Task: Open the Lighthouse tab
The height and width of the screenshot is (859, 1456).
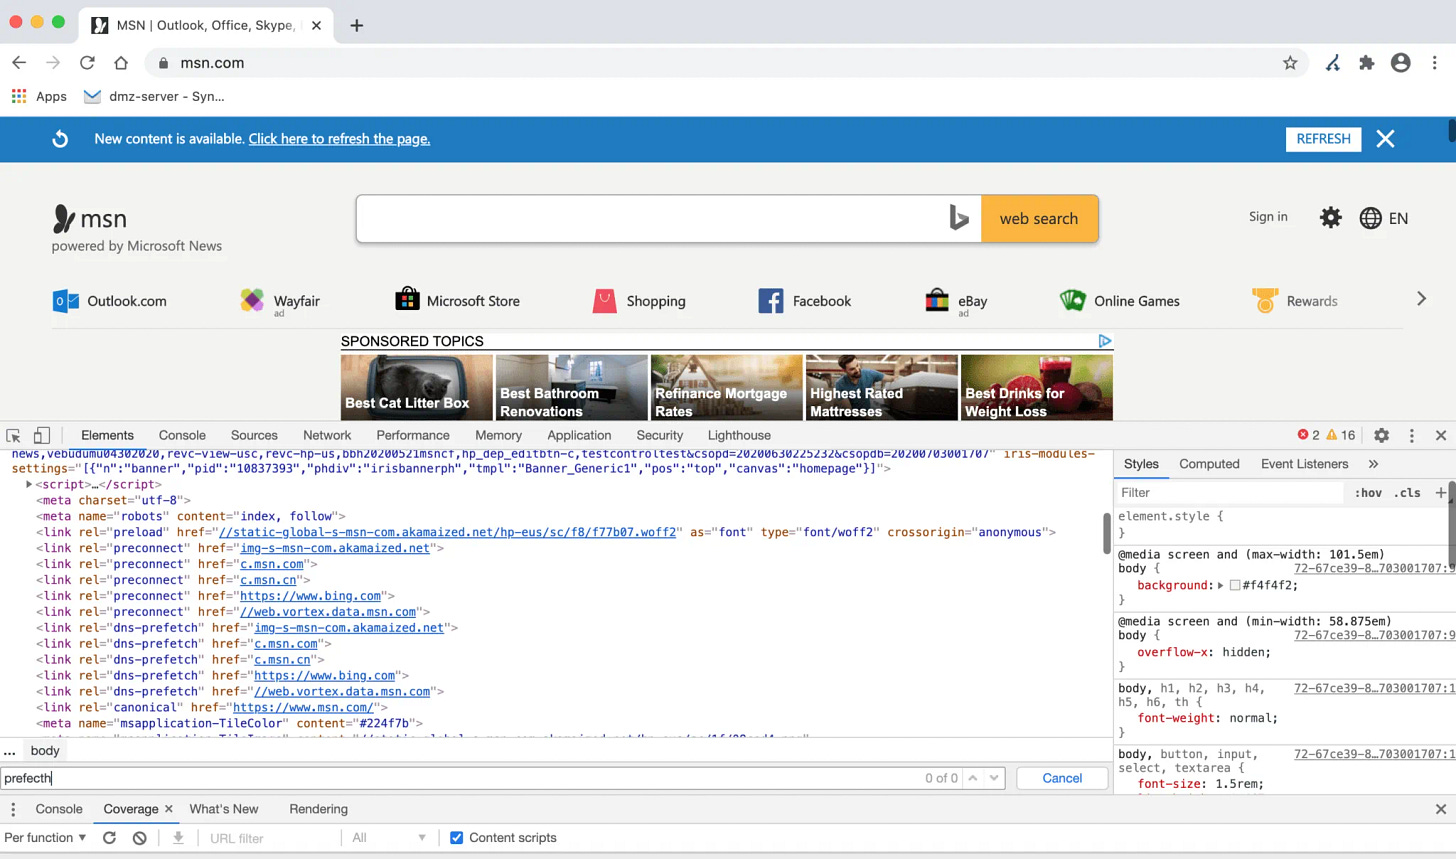Action: pos(739,435)
